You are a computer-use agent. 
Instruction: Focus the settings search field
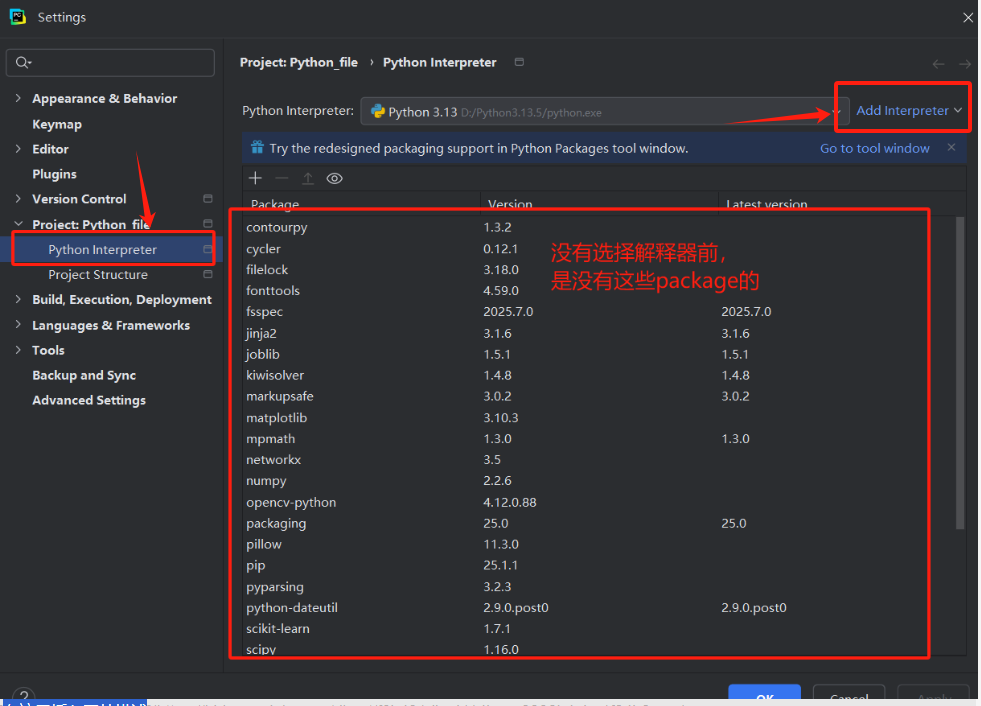click(x=110, y=63)
